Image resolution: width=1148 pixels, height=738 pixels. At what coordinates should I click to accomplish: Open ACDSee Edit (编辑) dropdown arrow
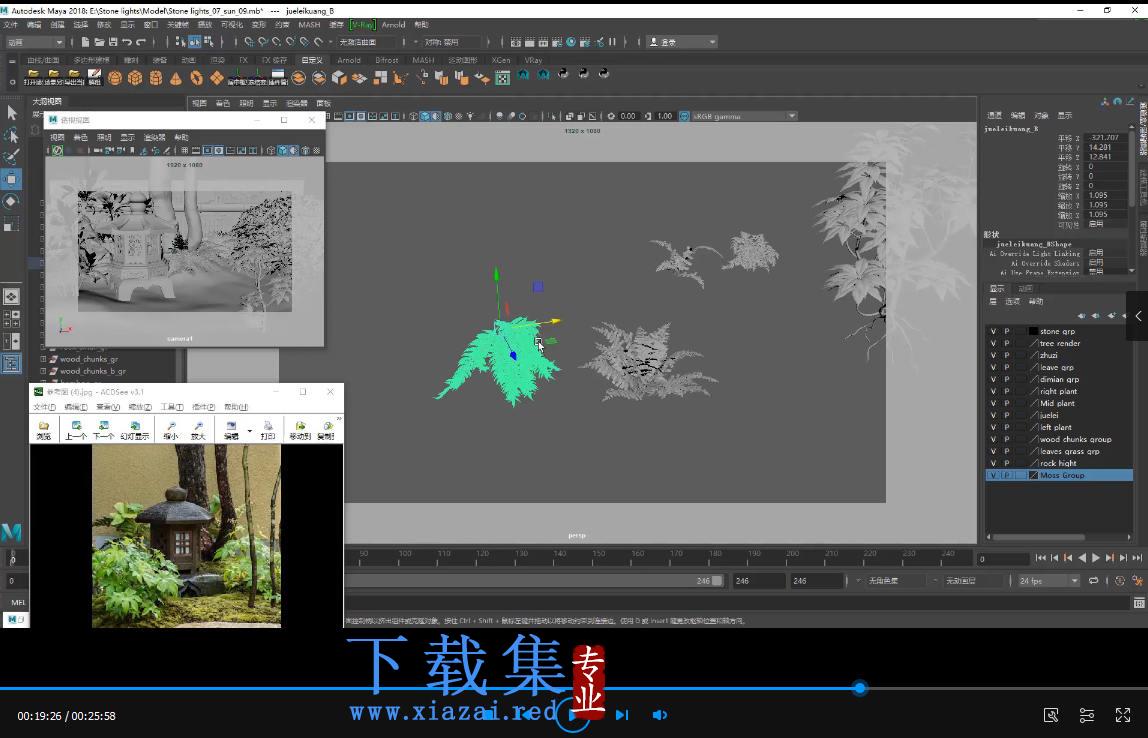click(250, 430)
